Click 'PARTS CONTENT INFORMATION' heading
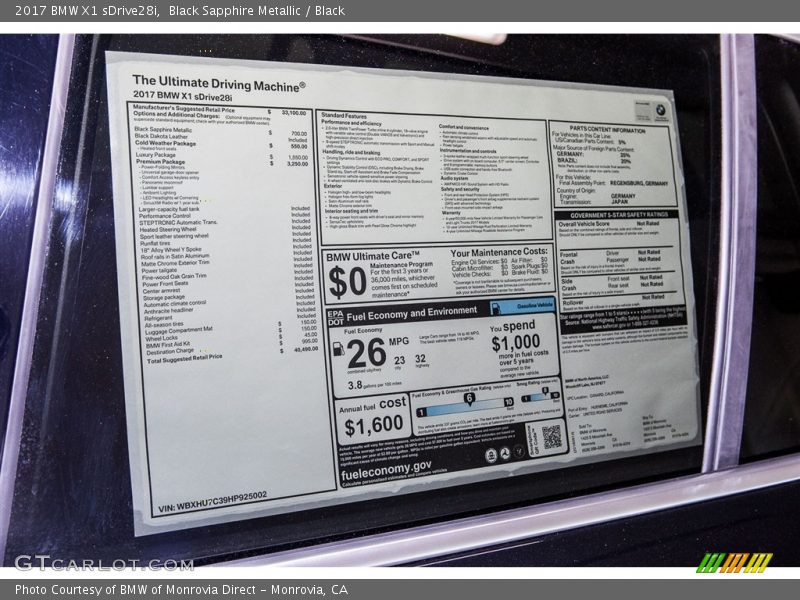The width and height of the screenshot is (800, 600). tap(607, 130)
